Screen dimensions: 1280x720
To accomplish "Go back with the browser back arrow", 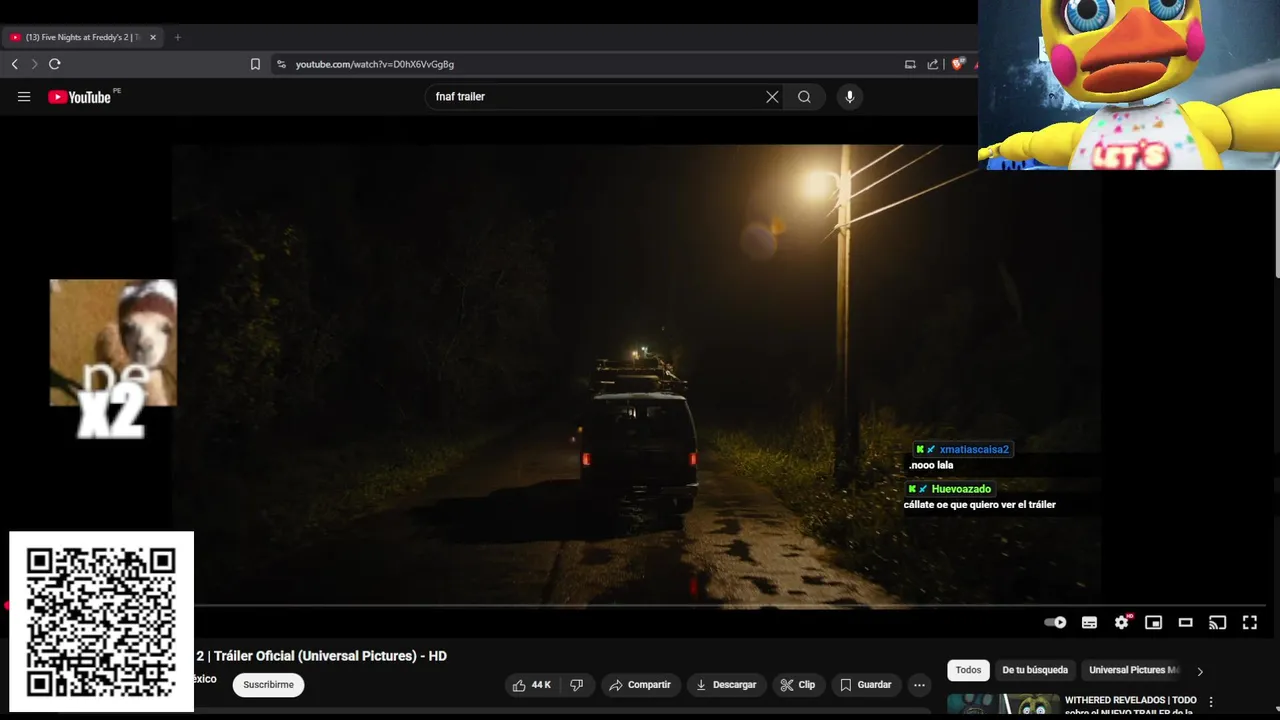I will (x=15, y=64).
